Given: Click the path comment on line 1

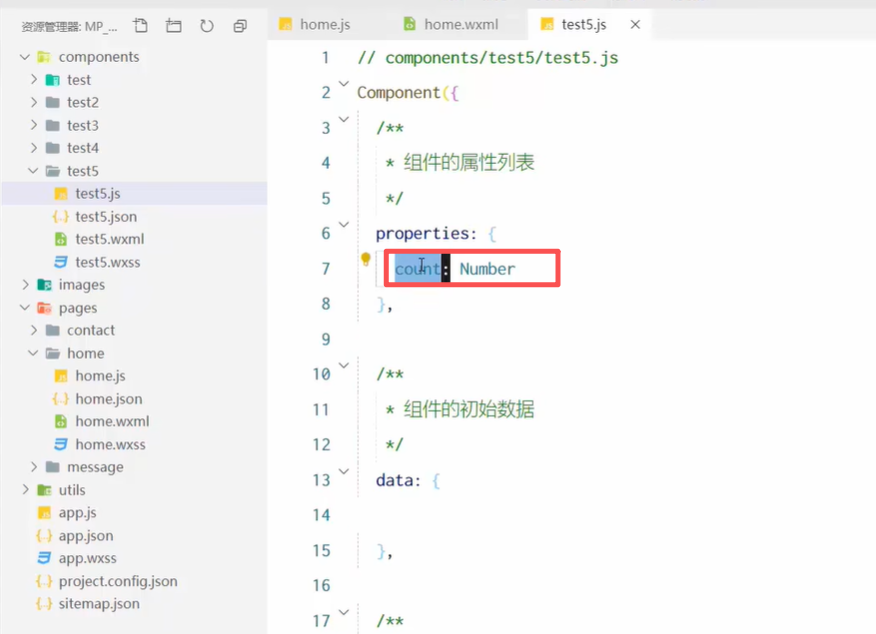Looking at the screenshot, I should coord(488,58).
